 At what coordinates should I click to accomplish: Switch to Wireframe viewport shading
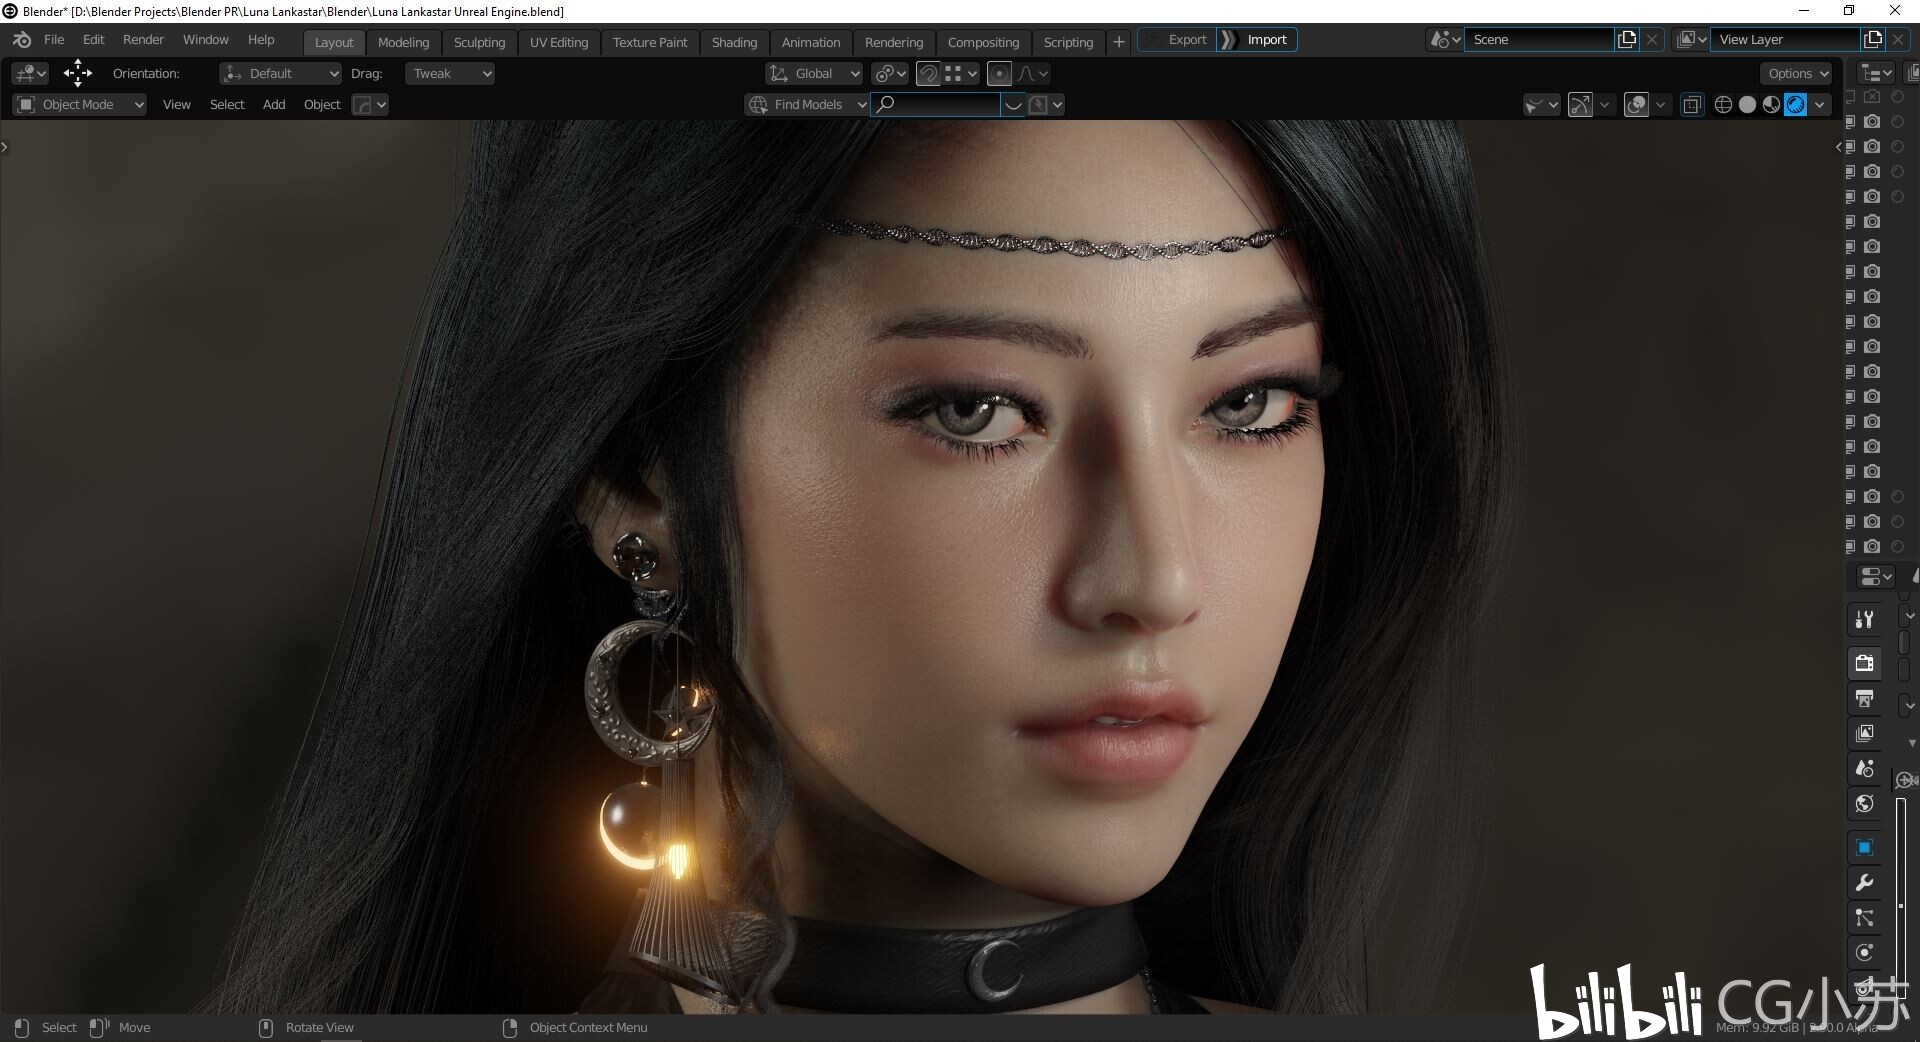[x=1723, y=104]
